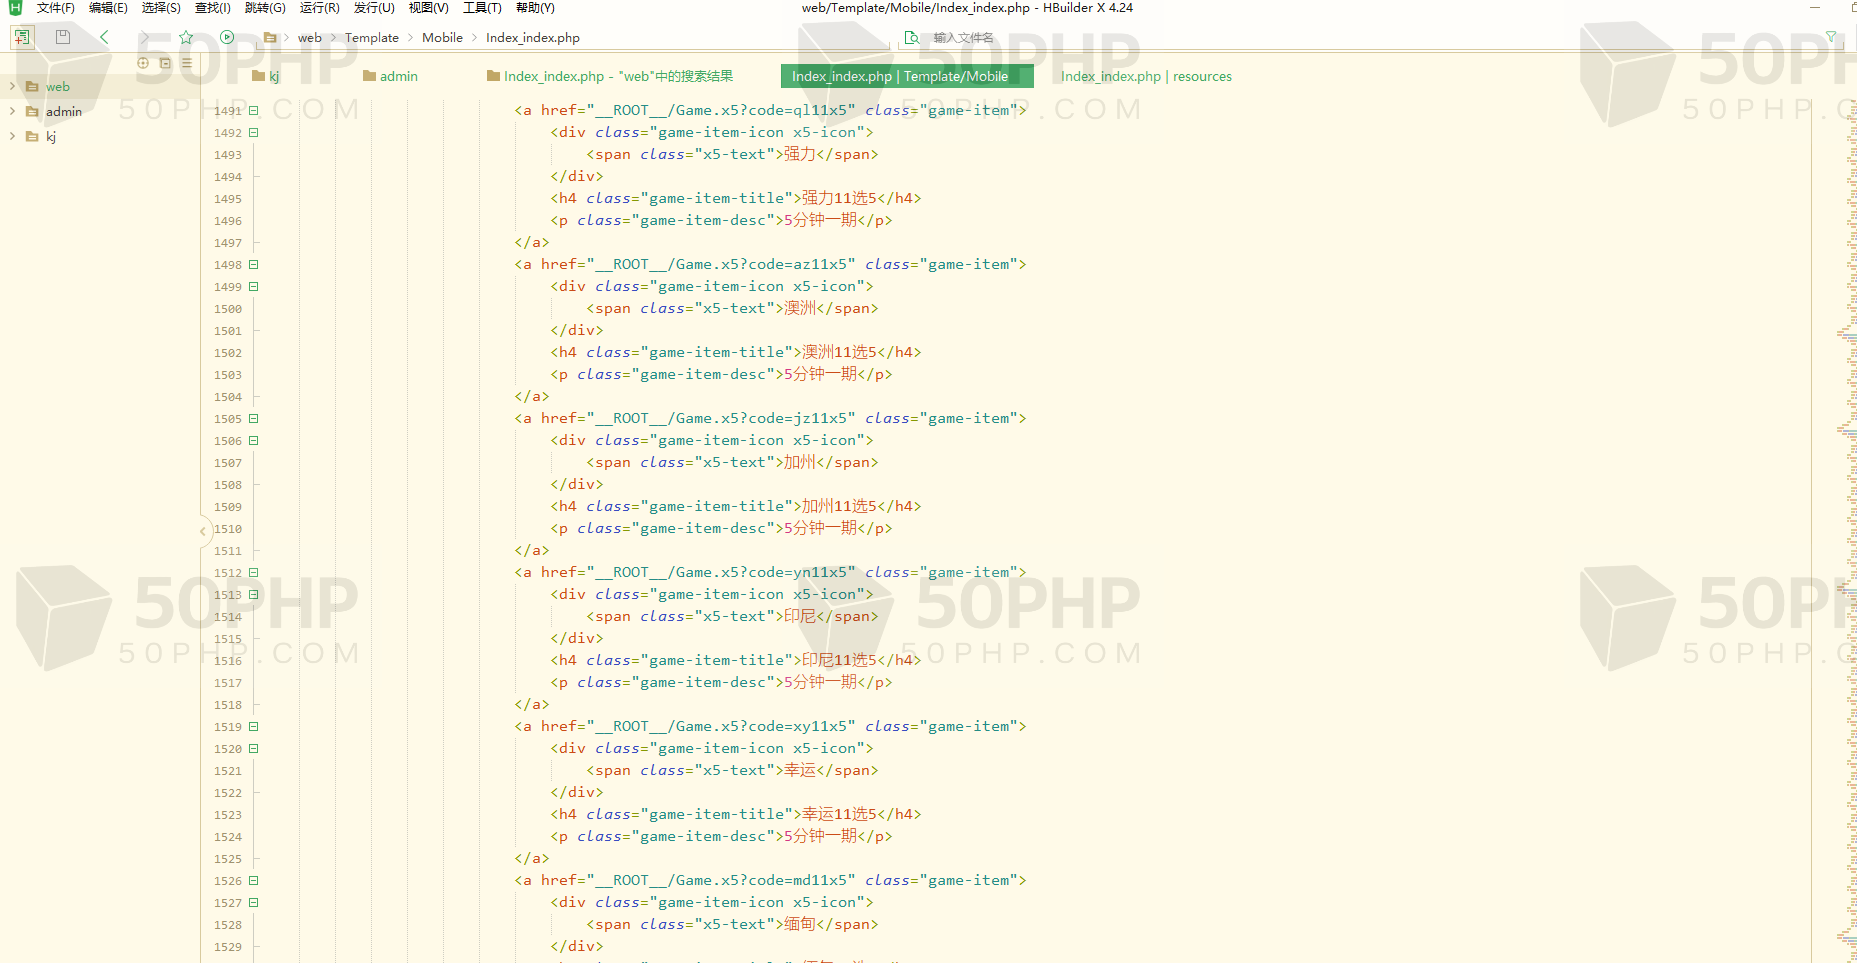This screenshot has height=963, width=1857.
Task: Switch to Index_index.php | resources tab
Action: point(1146,77)
